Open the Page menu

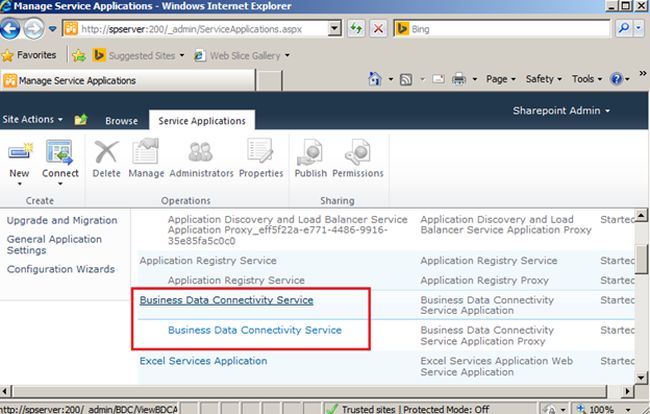point(501,79)
